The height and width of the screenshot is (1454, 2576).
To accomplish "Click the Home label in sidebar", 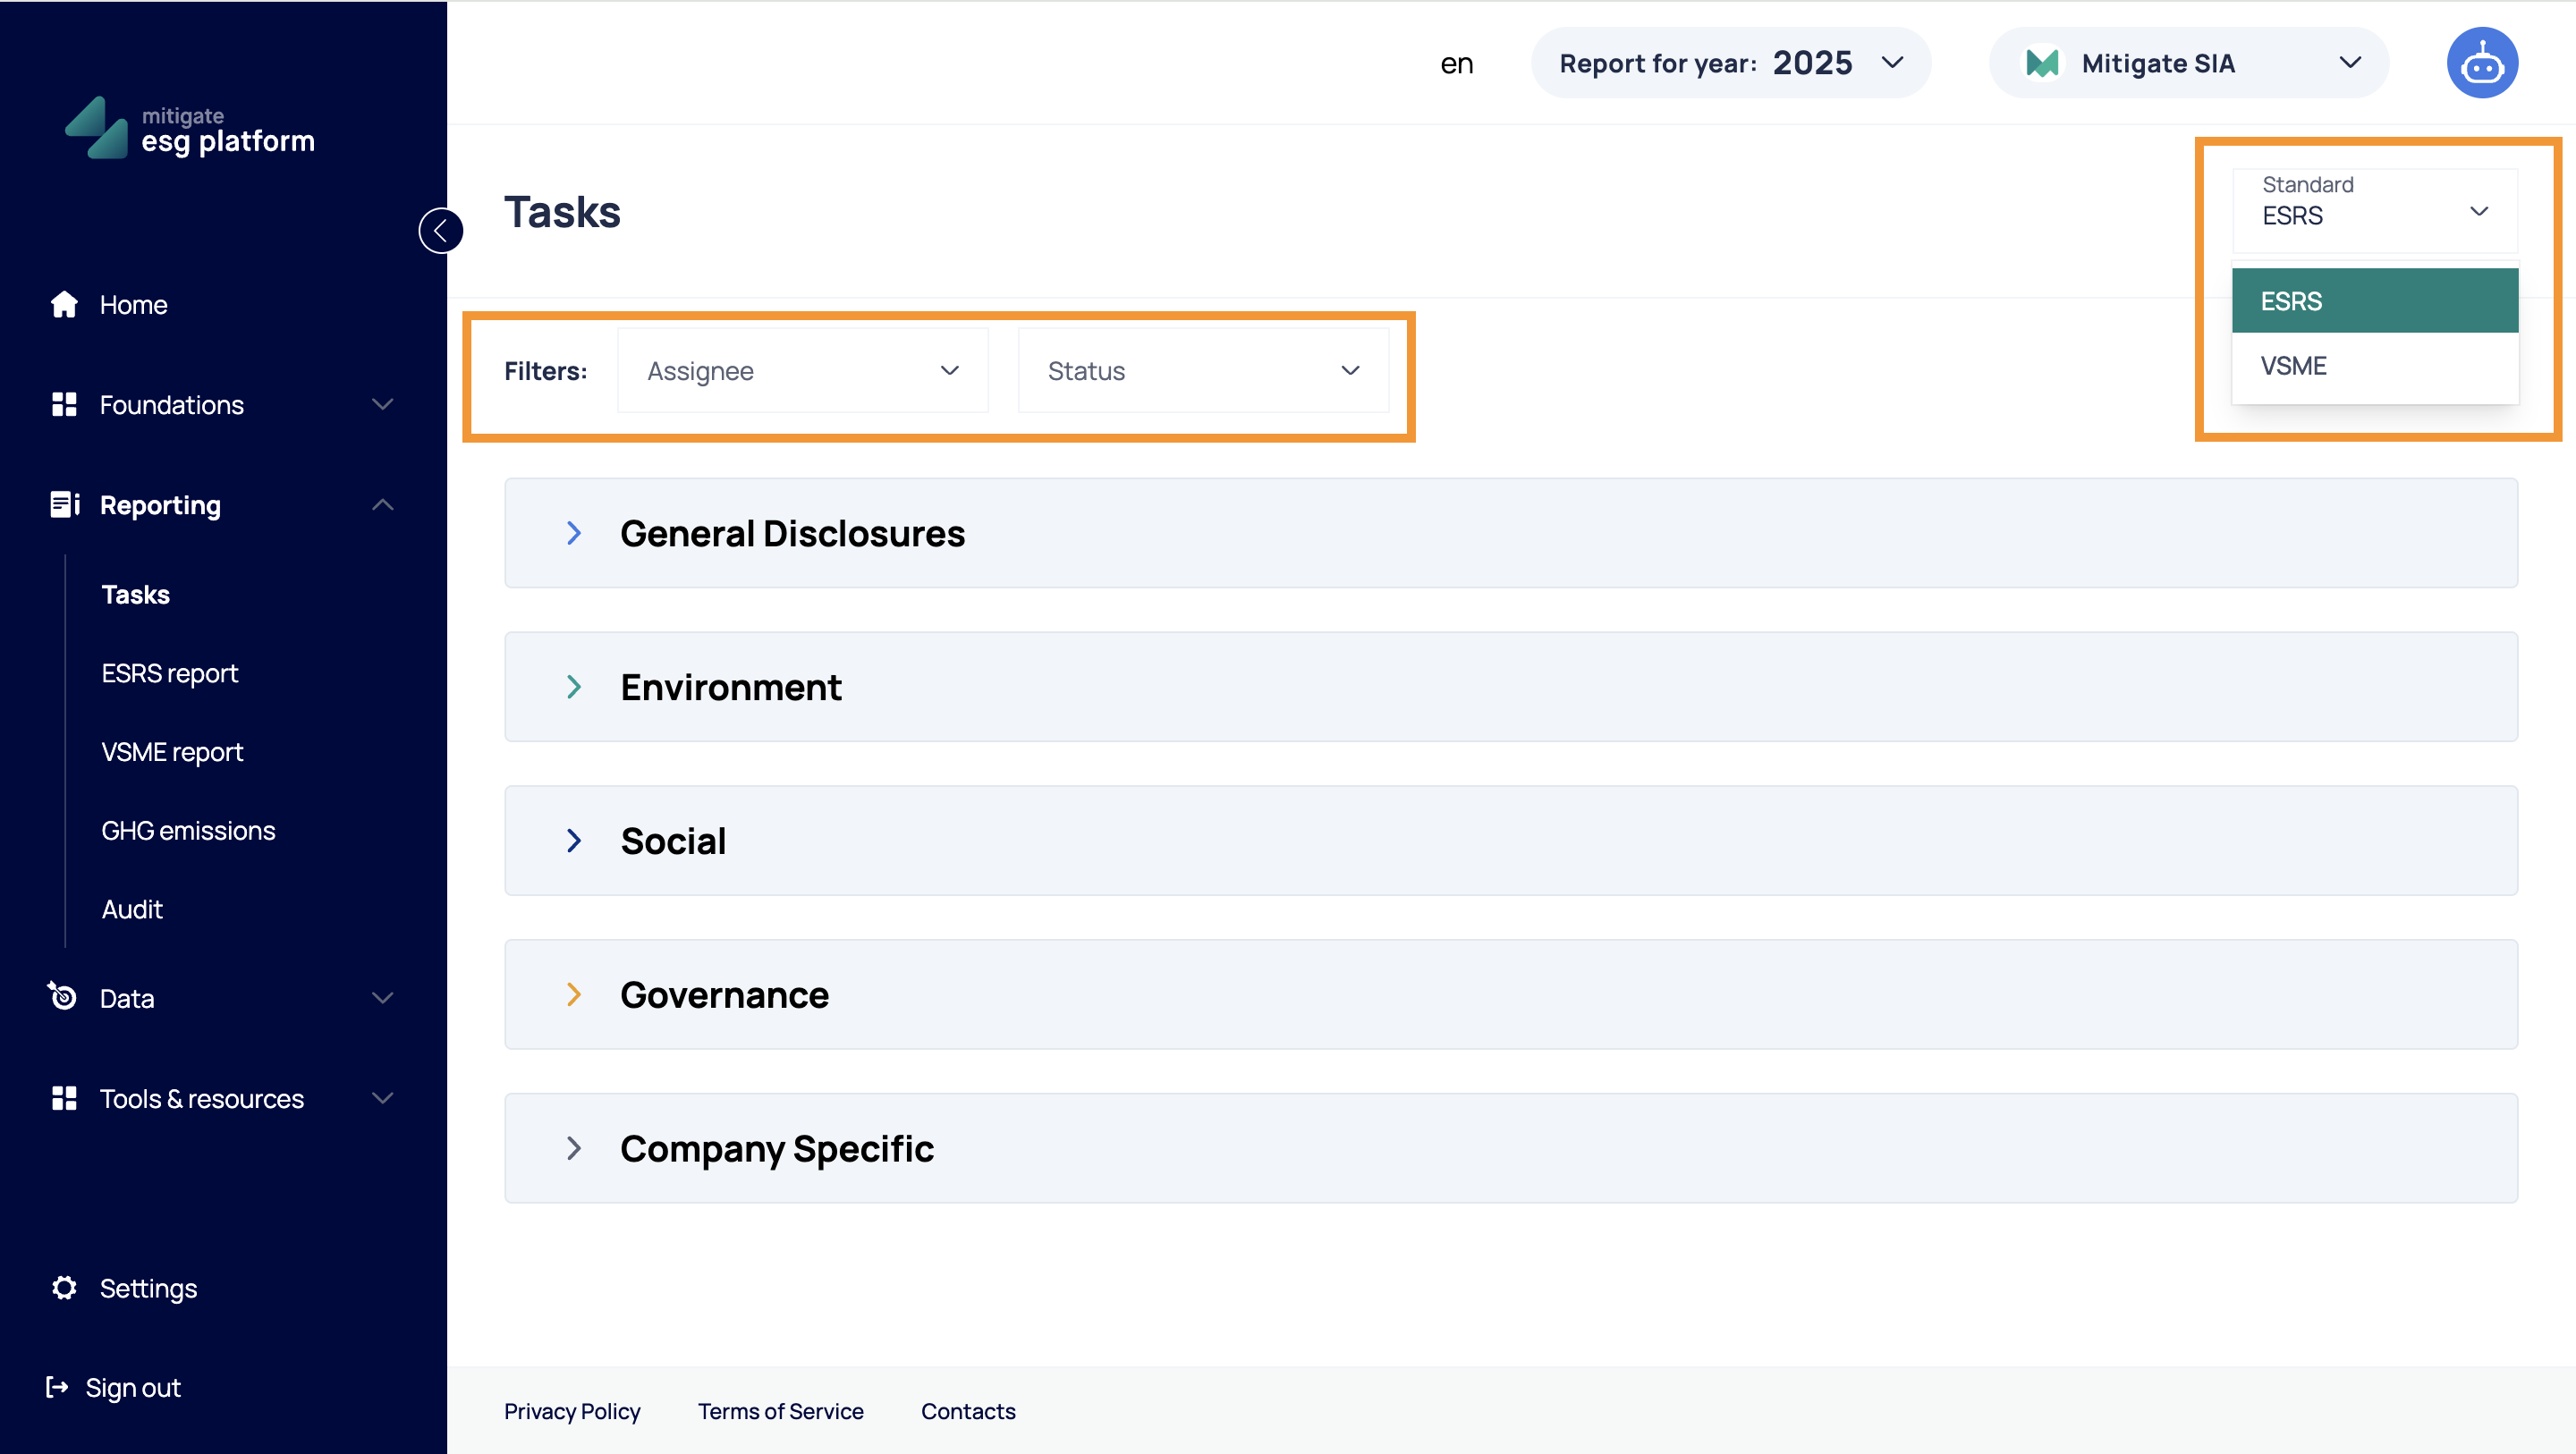I will point(133,304).
